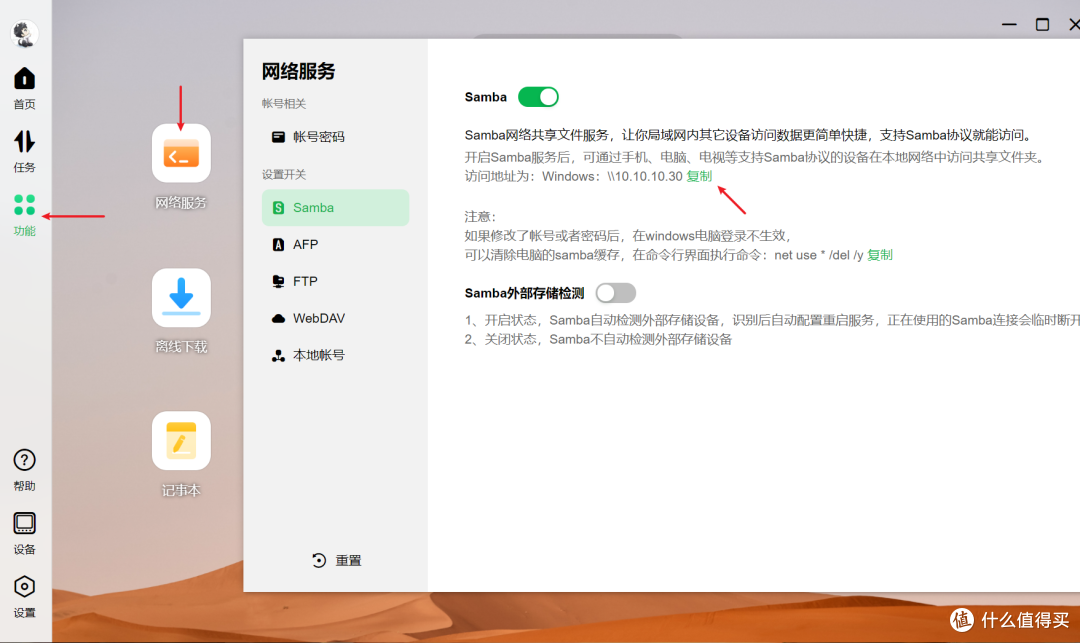This screenshot has height=643, width=1080.
Task: Open 设置 settings in sidebar
Action: [x=24, y=596]
